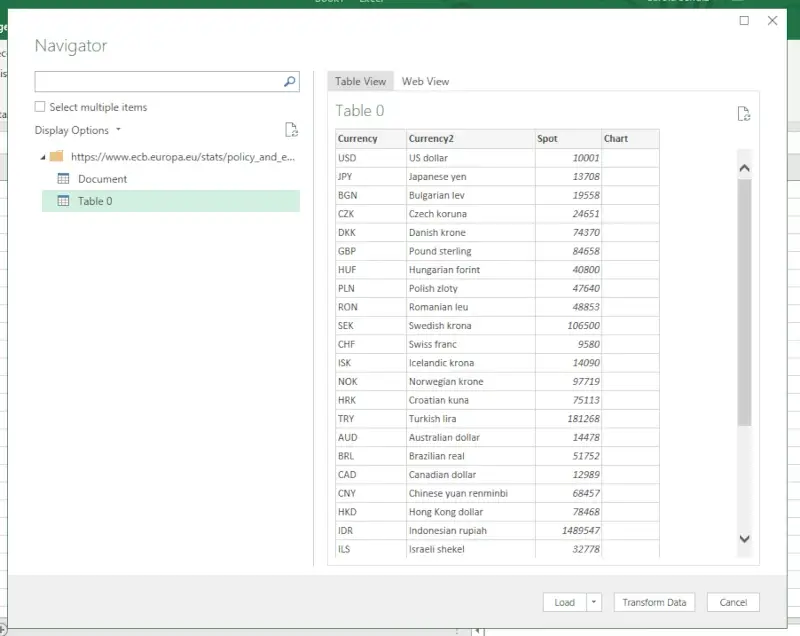Click the preview vertical scrollbar thumb
The height and width of the screenshot is (636, 800).
[744, 300]
